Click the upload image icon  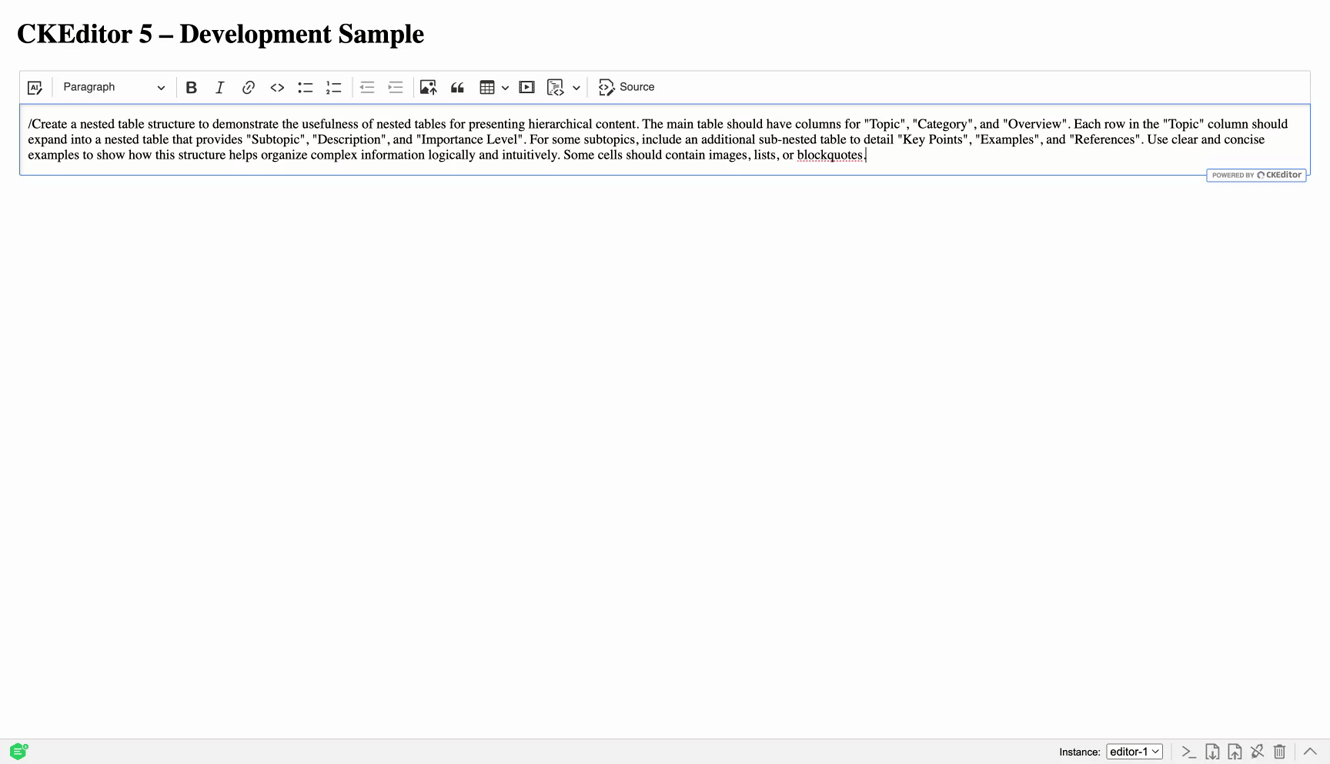click(428, 88)
